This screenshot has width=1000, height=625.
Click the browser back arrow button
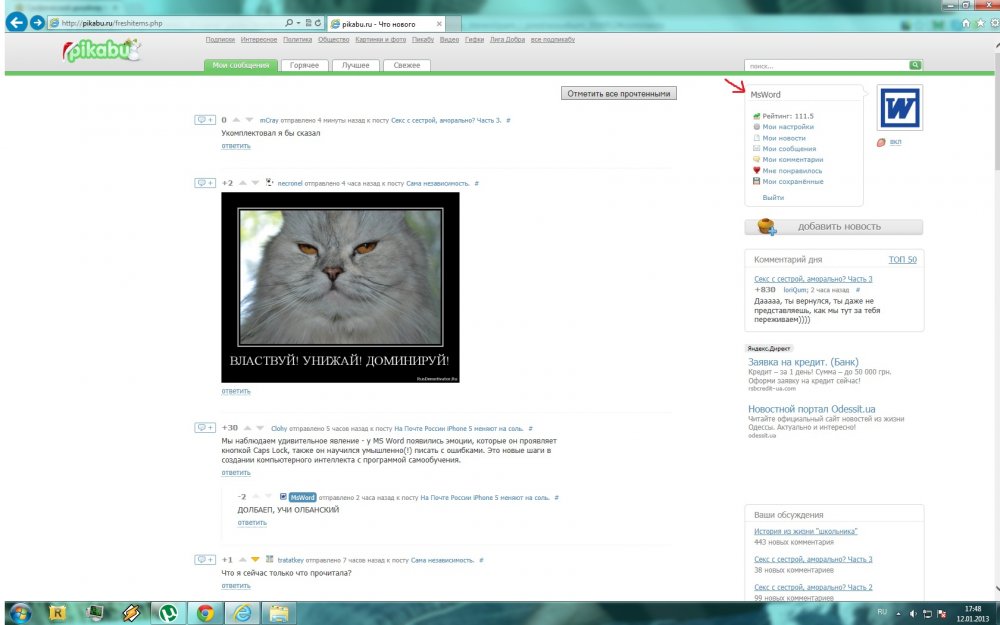[x=16, y=22]
